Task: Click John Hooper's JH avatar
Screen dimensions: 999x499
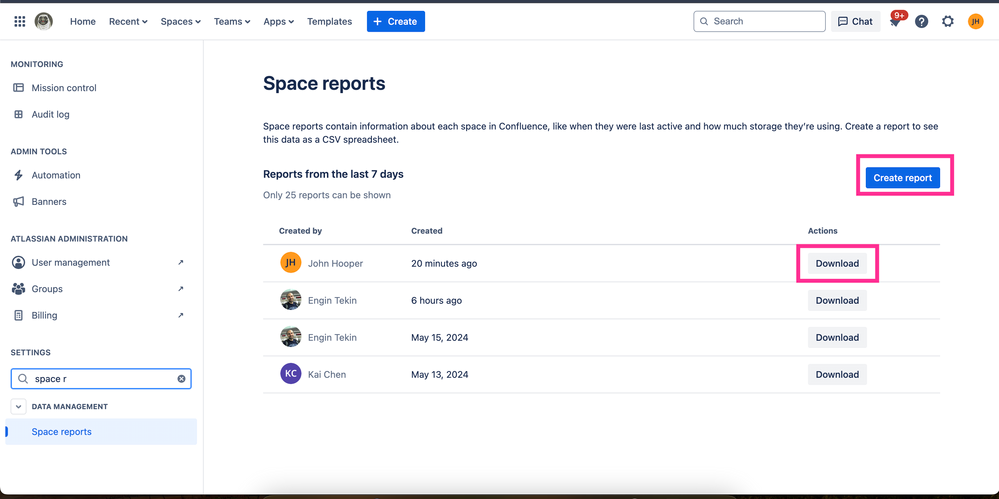Action: (x=291, y=263)
